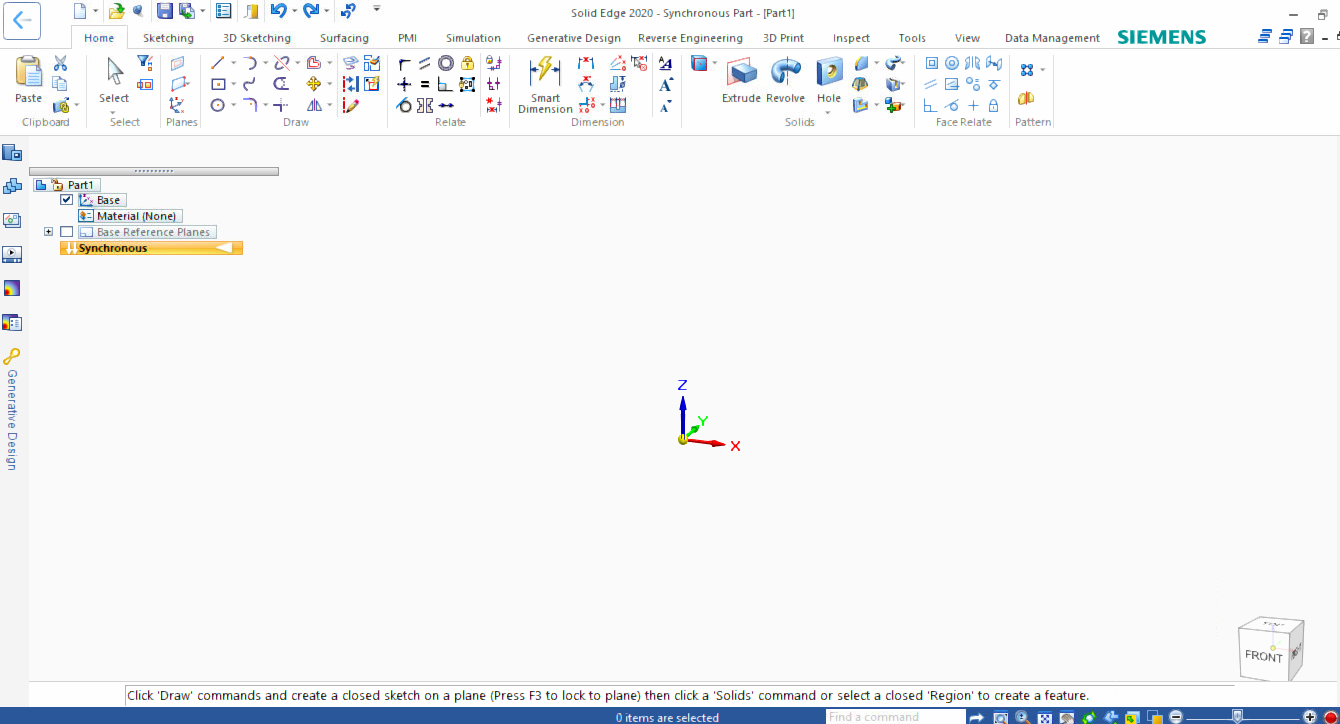This screenshot has height=724, width=1340.
Task: Open the Rectangle tool dropdown arrow
Action: point(234,84)
